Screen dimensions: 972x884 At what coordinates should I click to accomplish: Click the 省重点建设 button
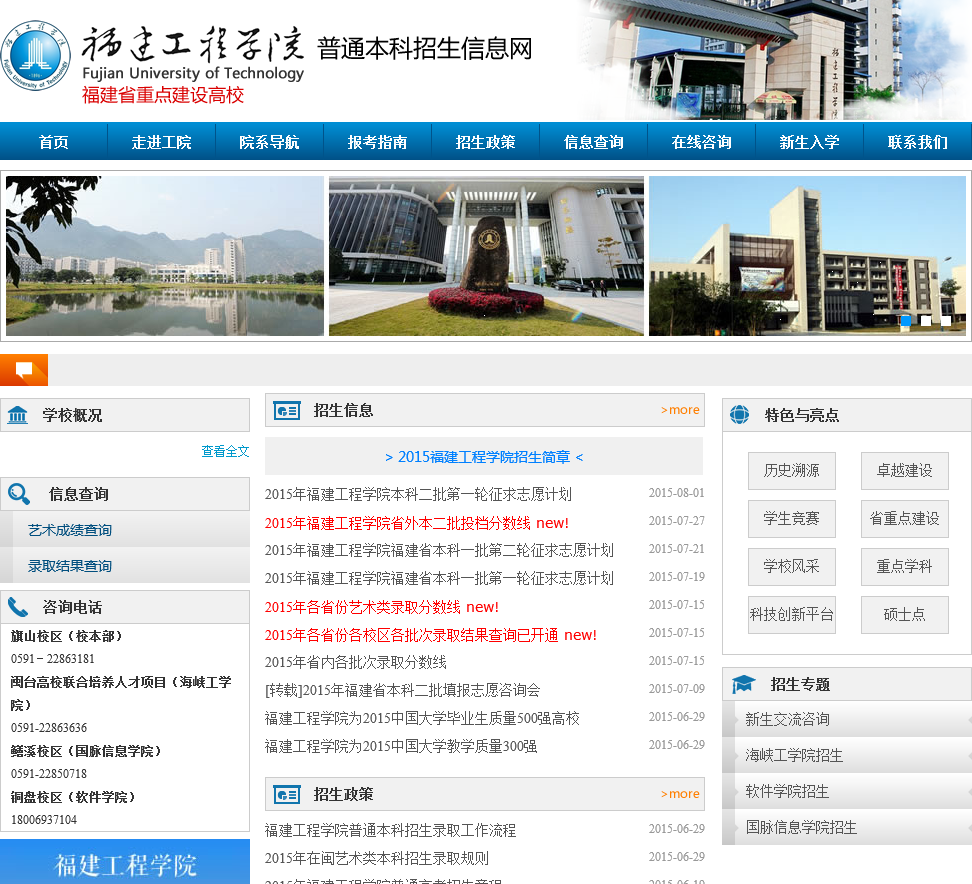[x=904, y=518]
